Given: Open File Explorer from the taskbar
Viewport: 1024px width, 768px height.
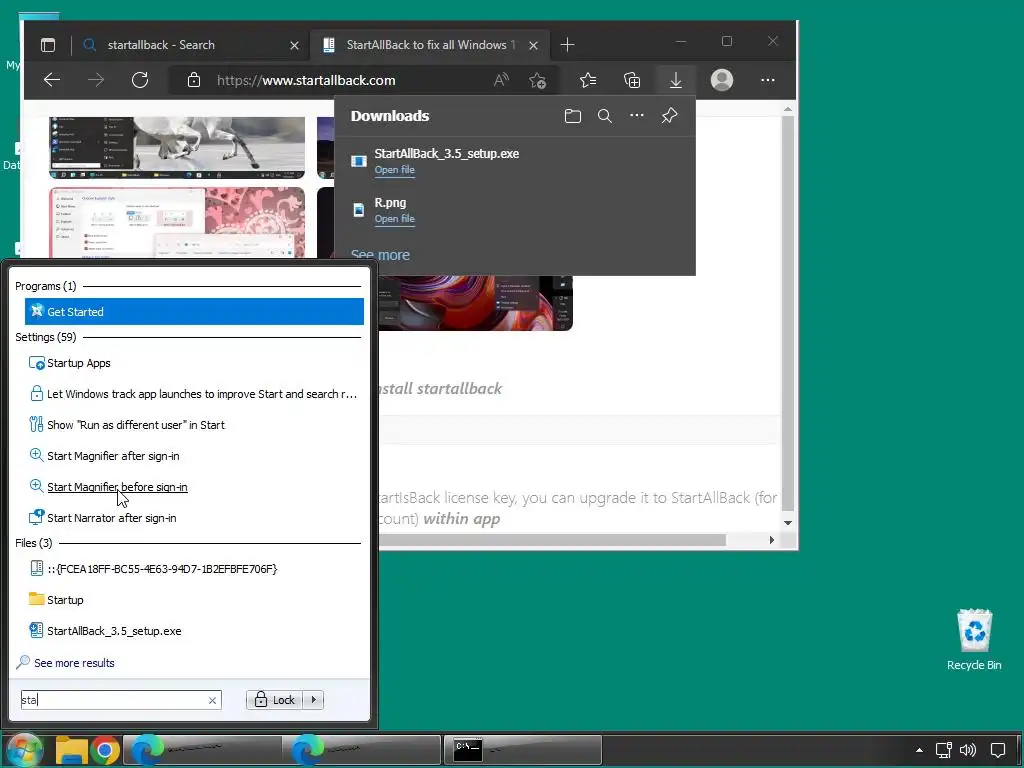Looking at the screenshot, I should 72,750.
